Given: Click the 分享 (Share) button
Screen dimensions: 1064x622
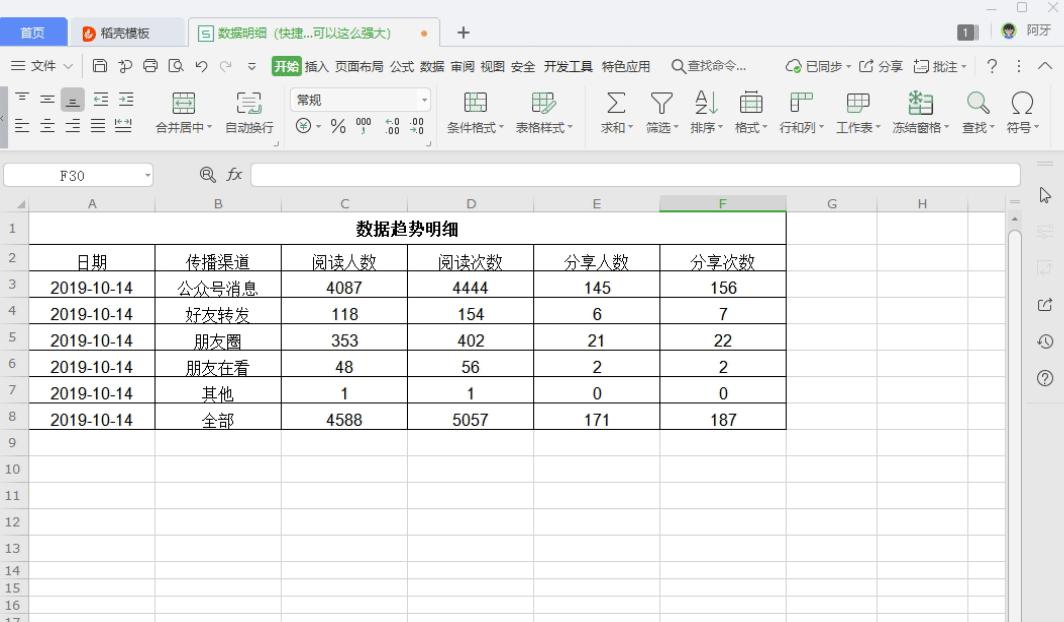Looking at the screenshot, I should 881,66.
